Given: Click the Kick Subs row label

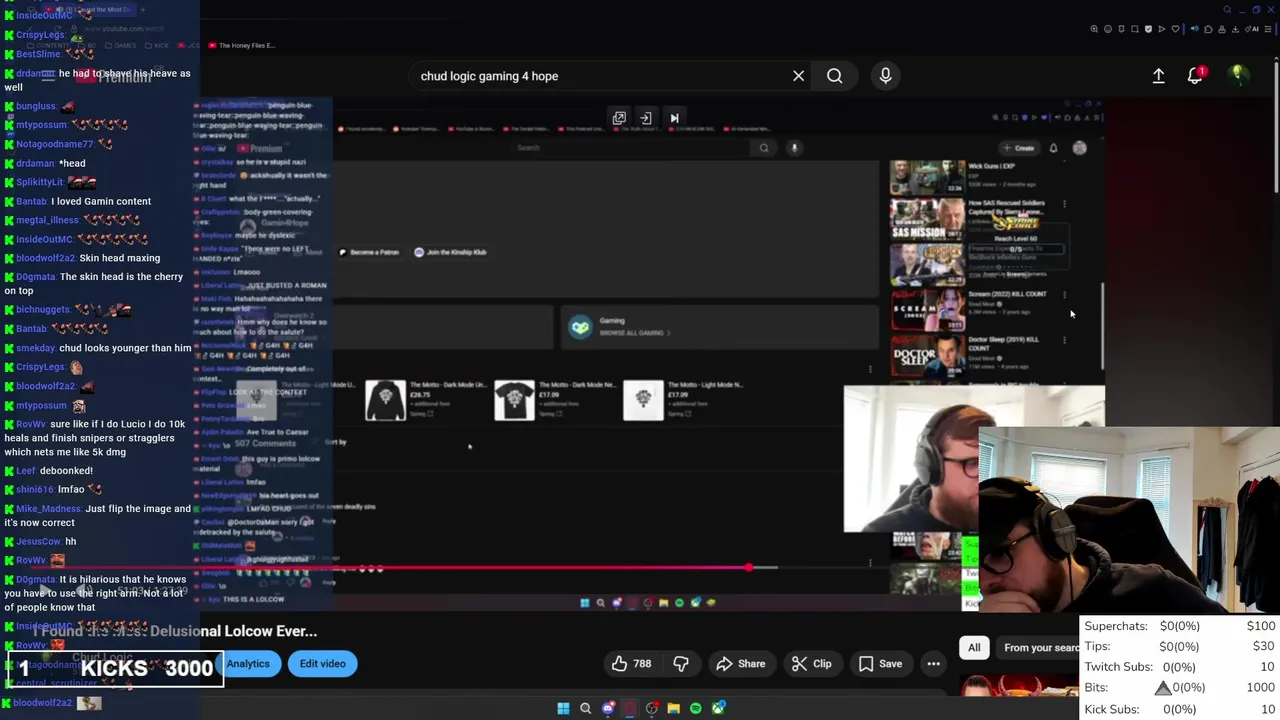Looking at the screenshot, I should tap(1111, 709).
